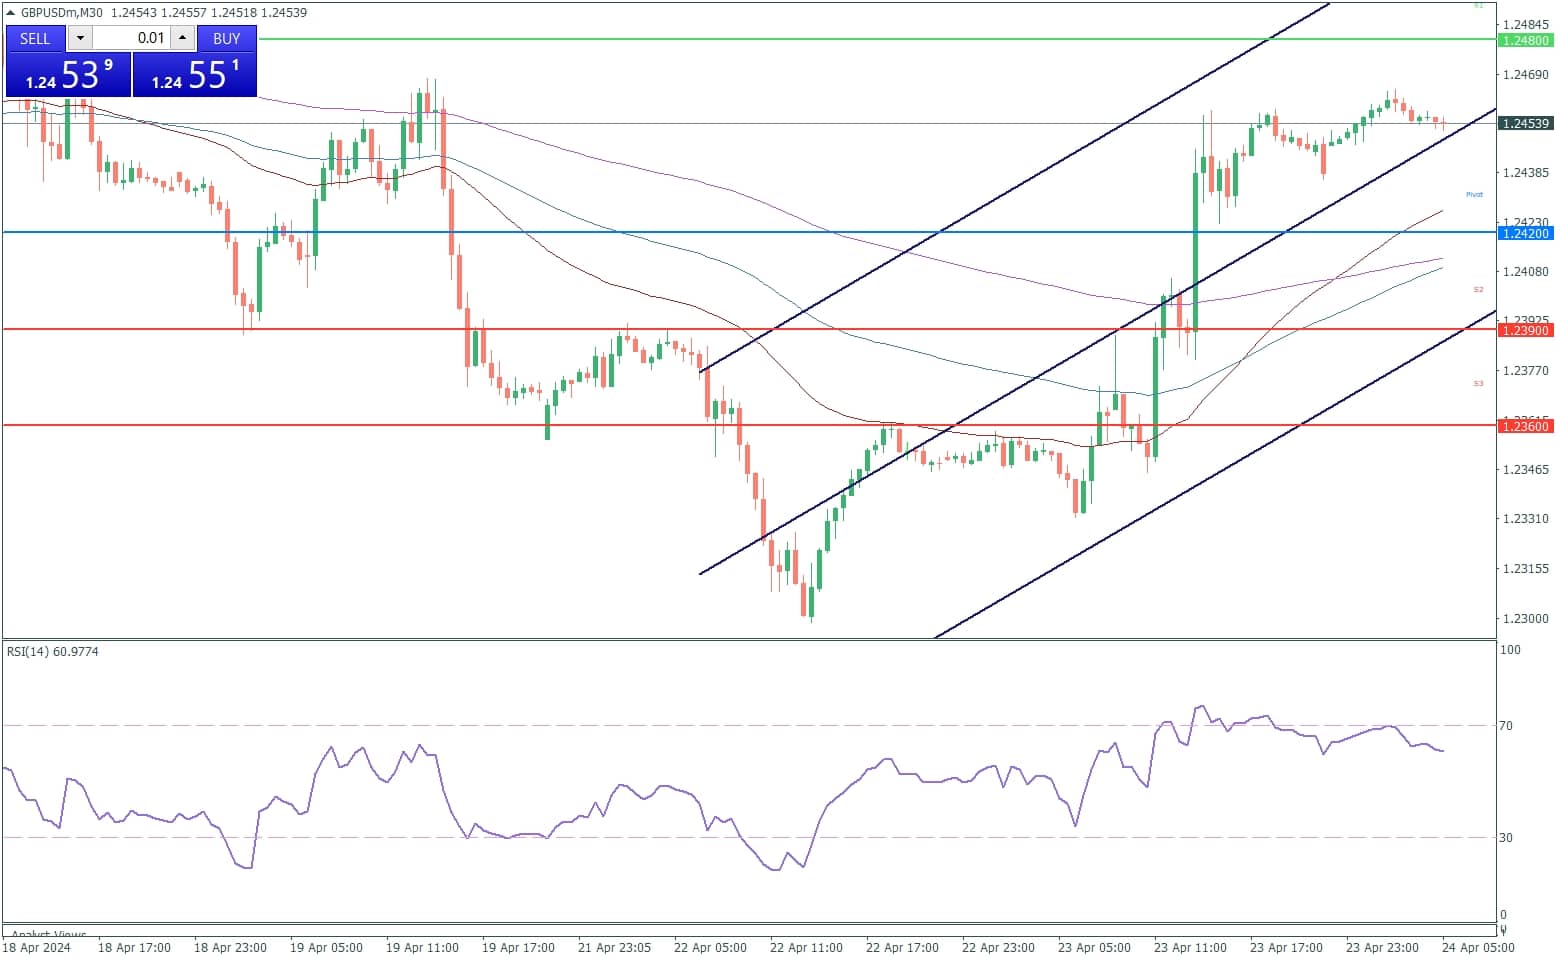Screen dimensions: 1560x960
Task: Select the blue 1.24200 price level label
Action: (1526, 233)
